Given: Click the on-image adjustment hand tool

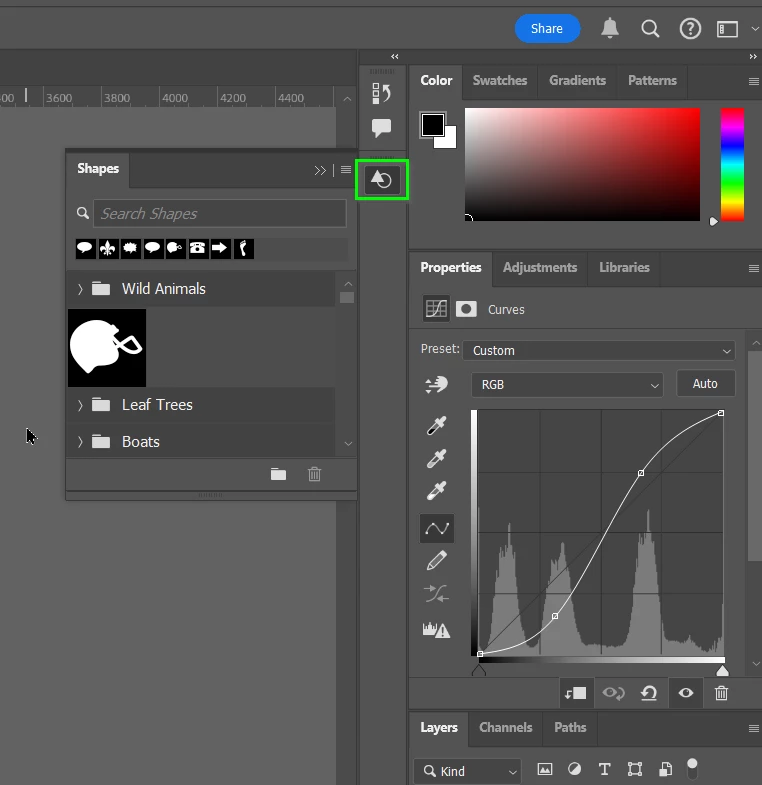Looking at the screenshot, I should pyautogui.click(x=437, y=384).
